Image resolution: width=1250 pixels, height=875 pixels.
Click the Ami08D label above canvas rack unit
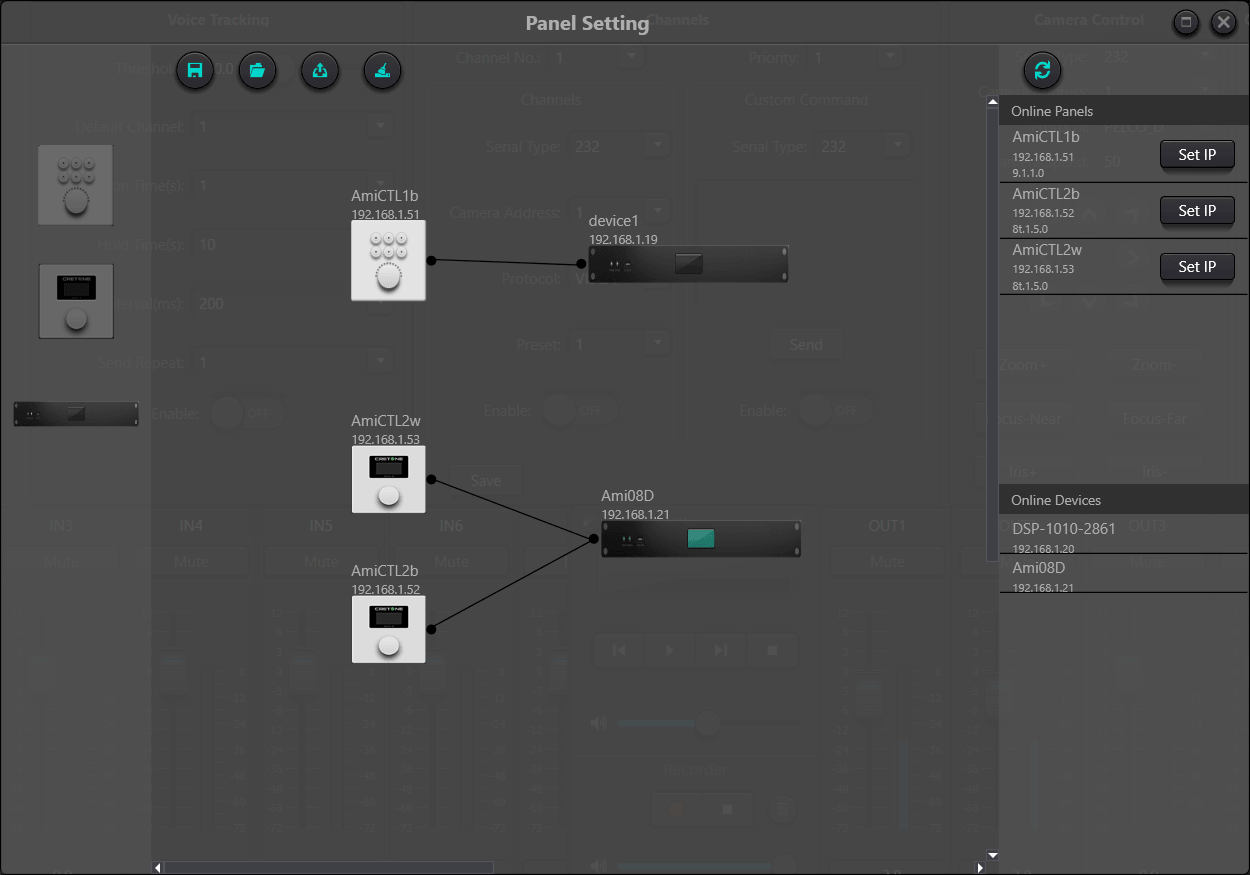[627, 496]
